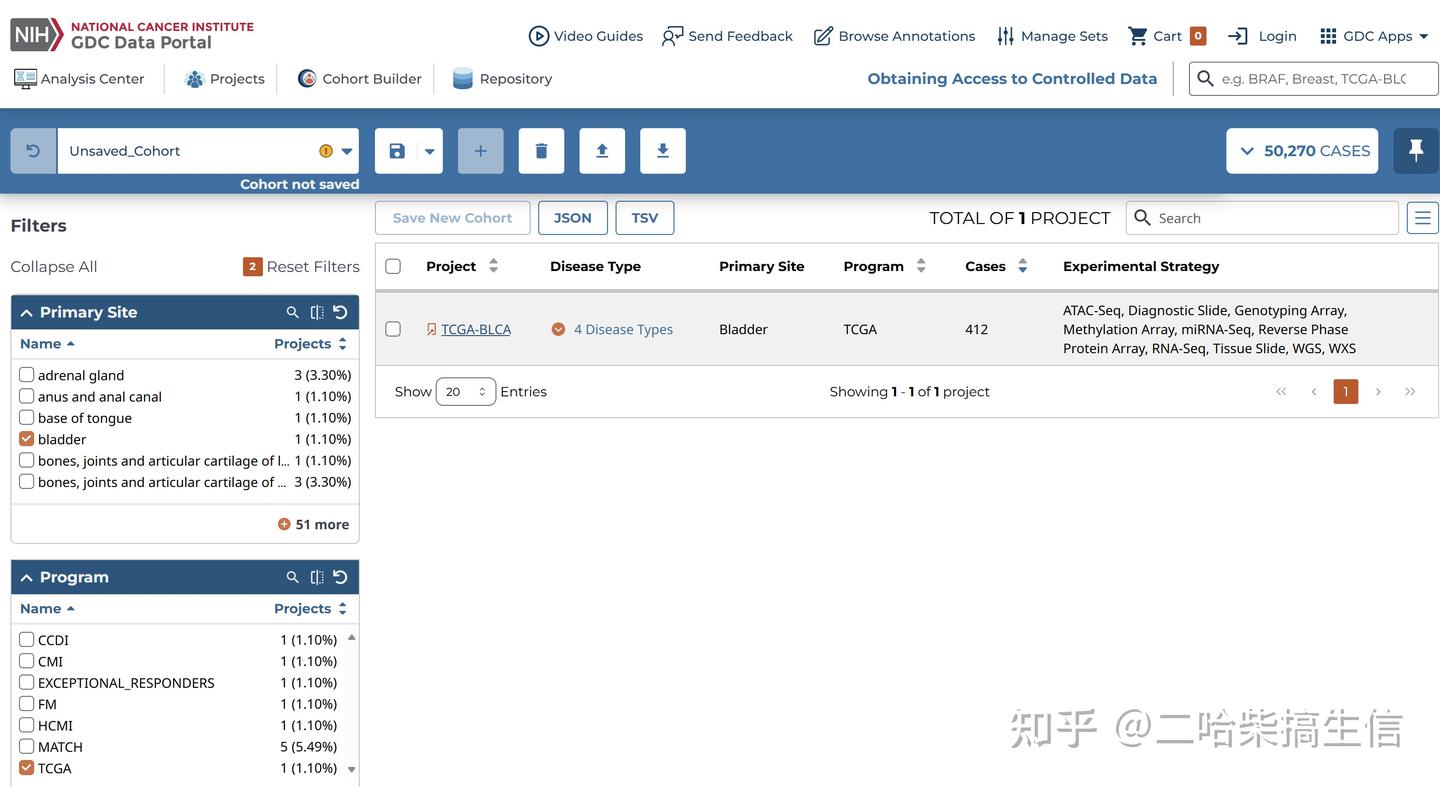Open Obtaining Access to Controlled Data link
This screenshot has height=787, width=1440.
[x=1012, y=79]
